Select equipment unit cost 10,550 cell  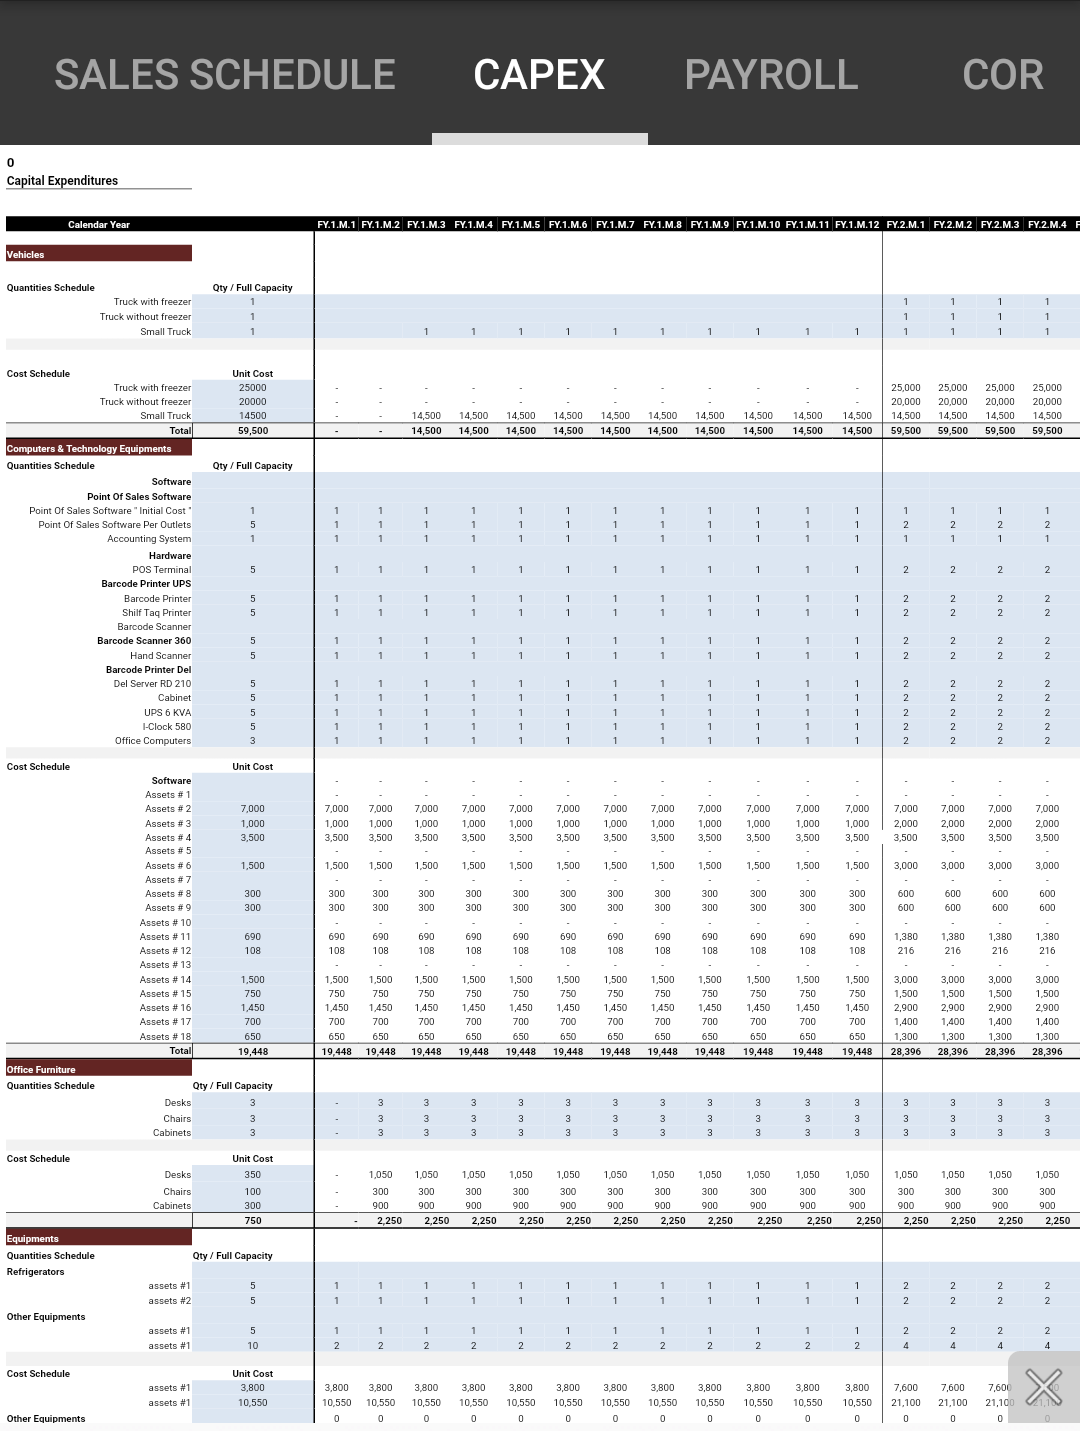(x=253, y=1403)
